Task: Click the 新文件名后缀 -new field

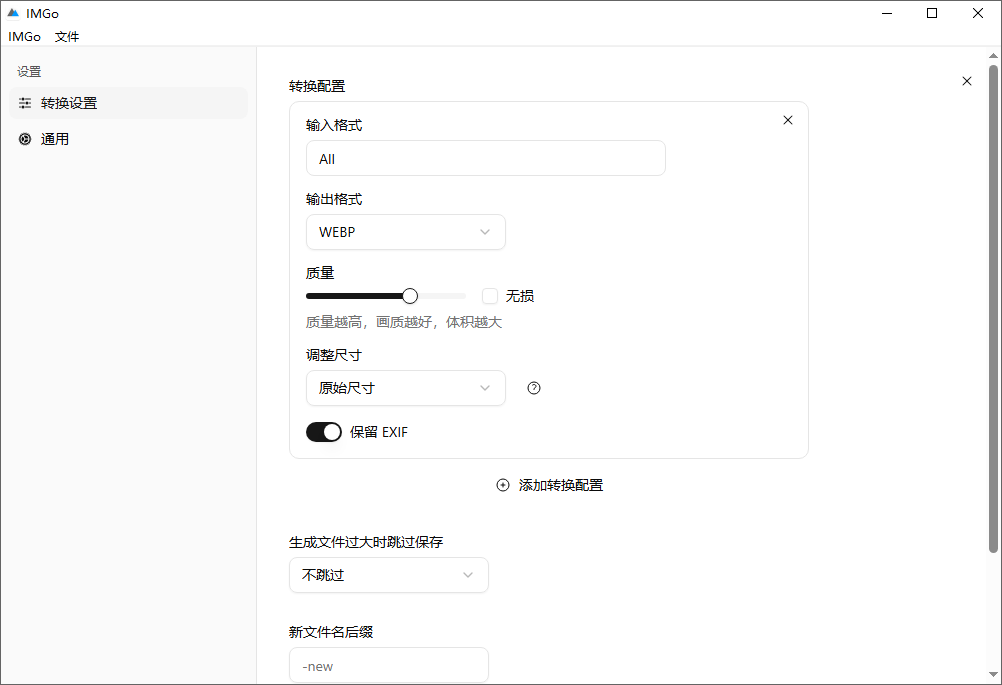Action: coord(389,666)
